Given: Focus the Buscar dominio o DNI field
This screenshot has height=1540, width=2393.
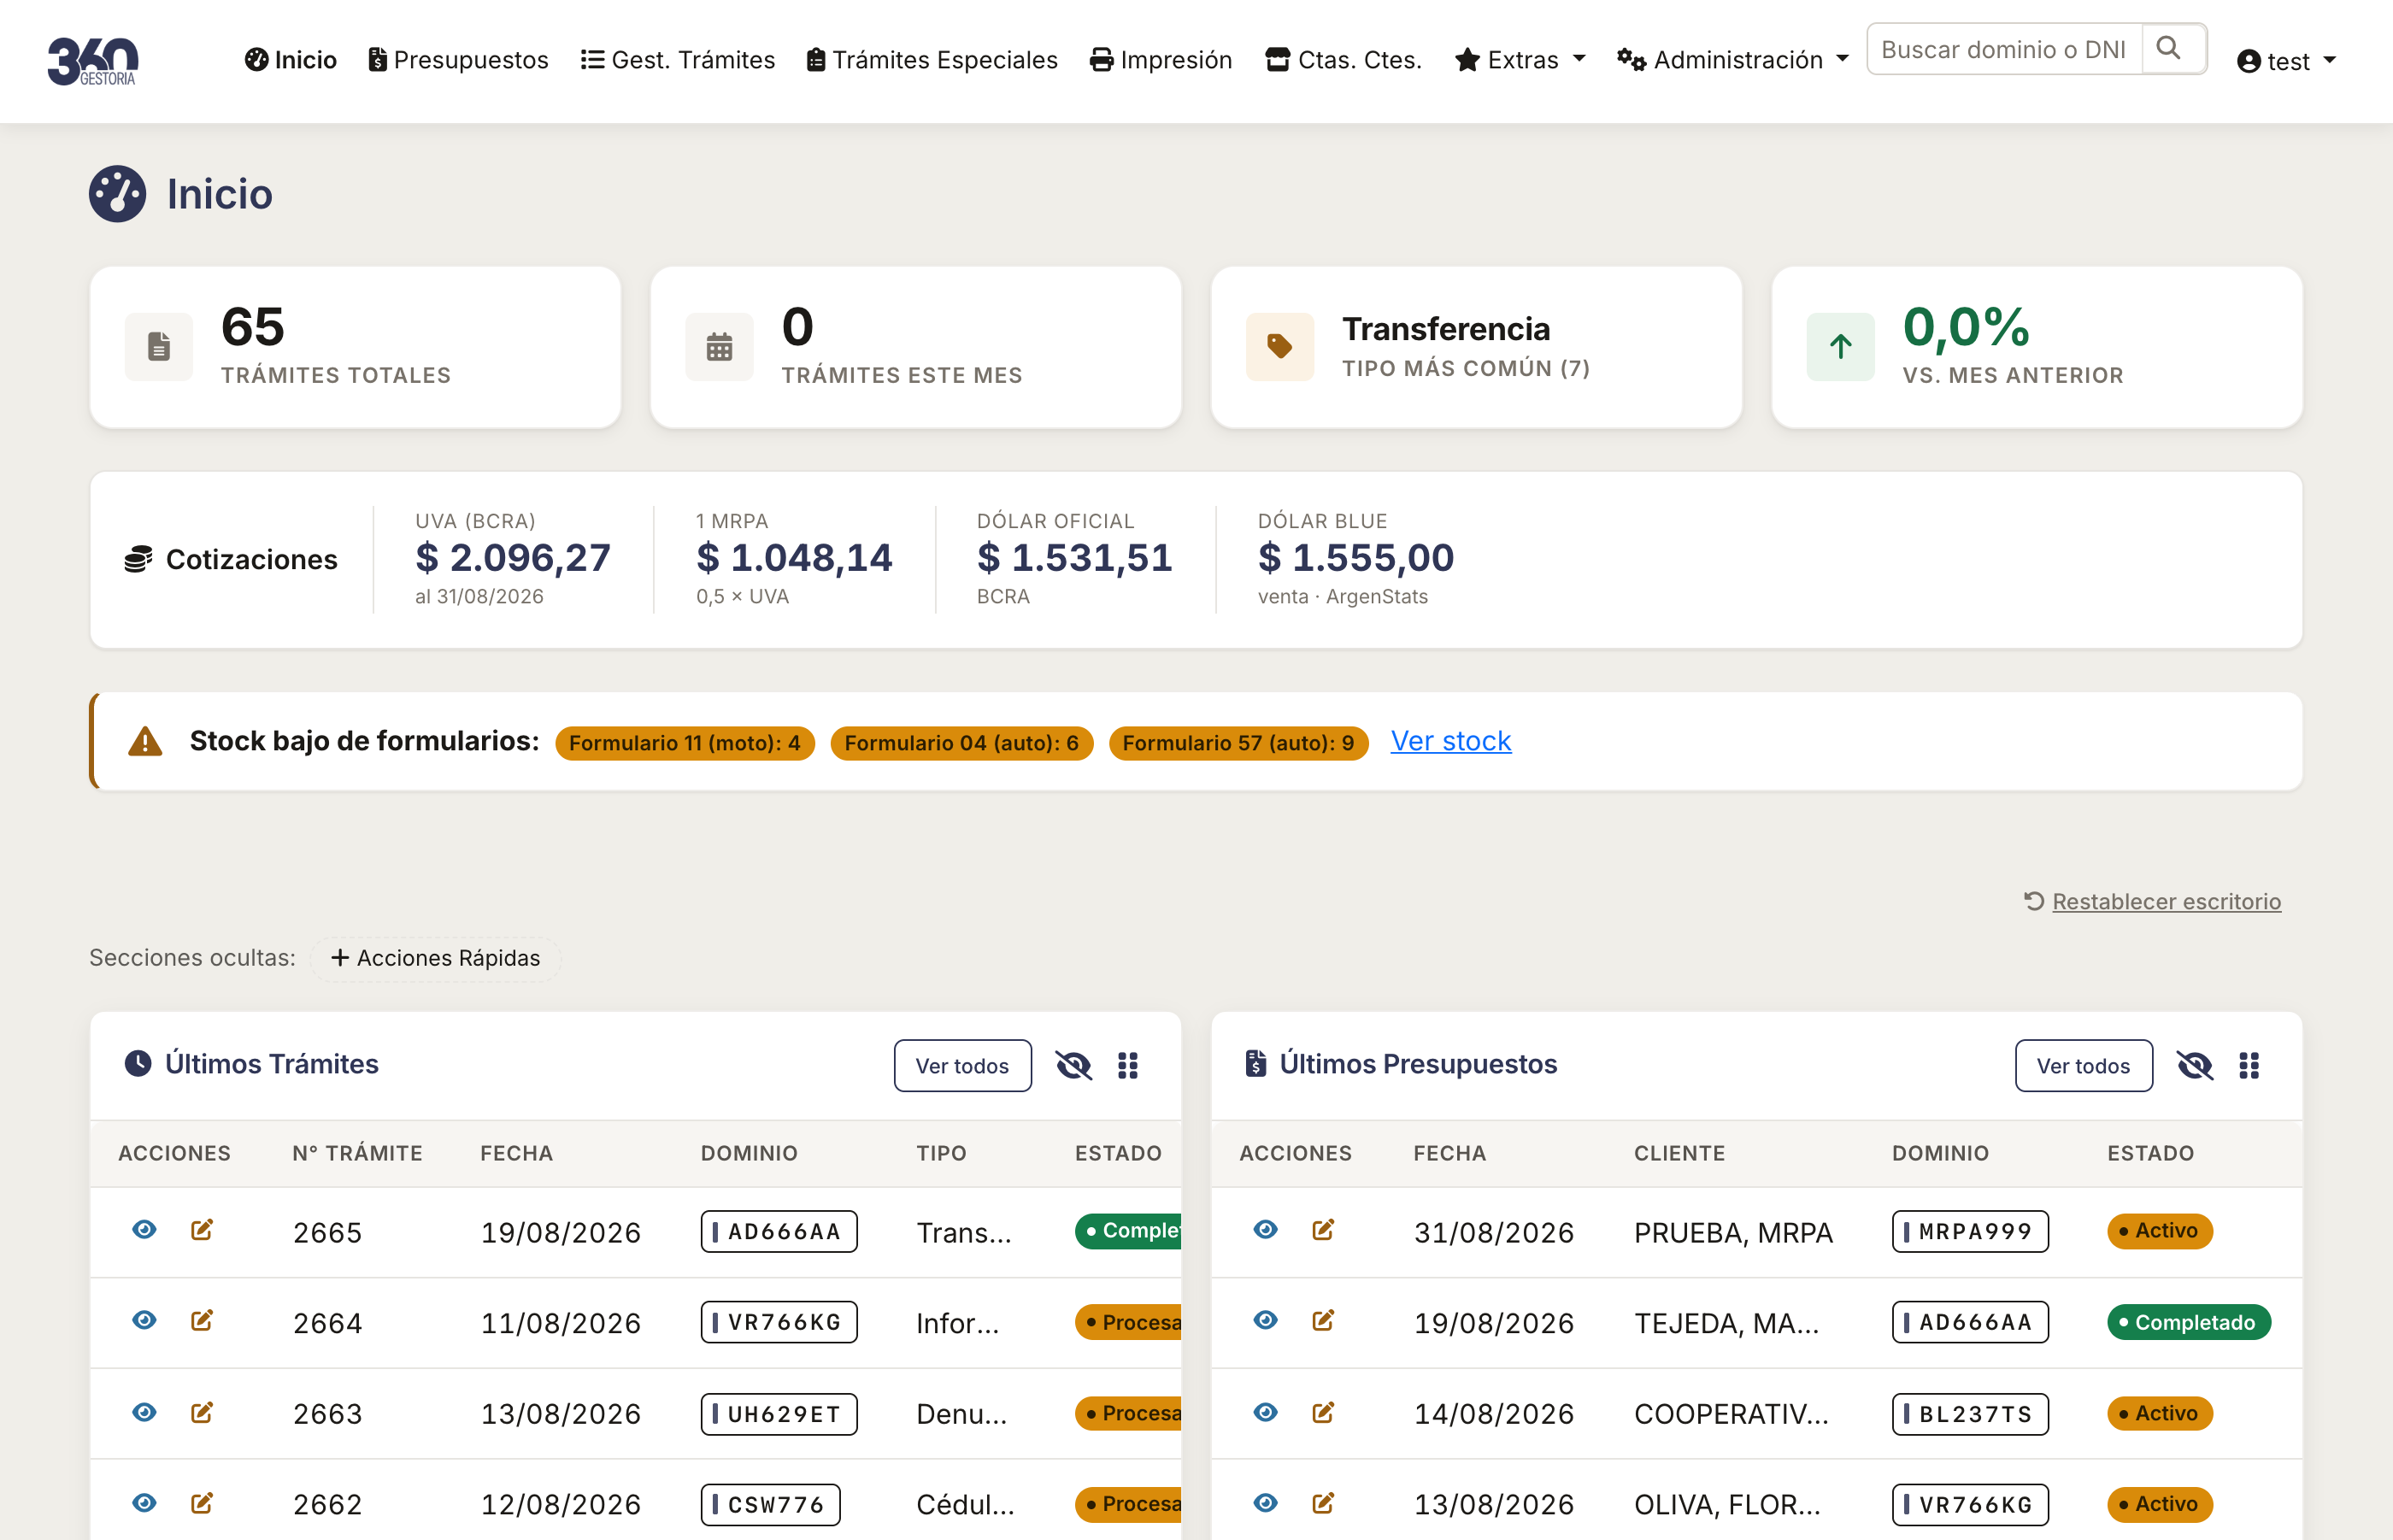Looking at the screenshot, I should point(2004,49).
